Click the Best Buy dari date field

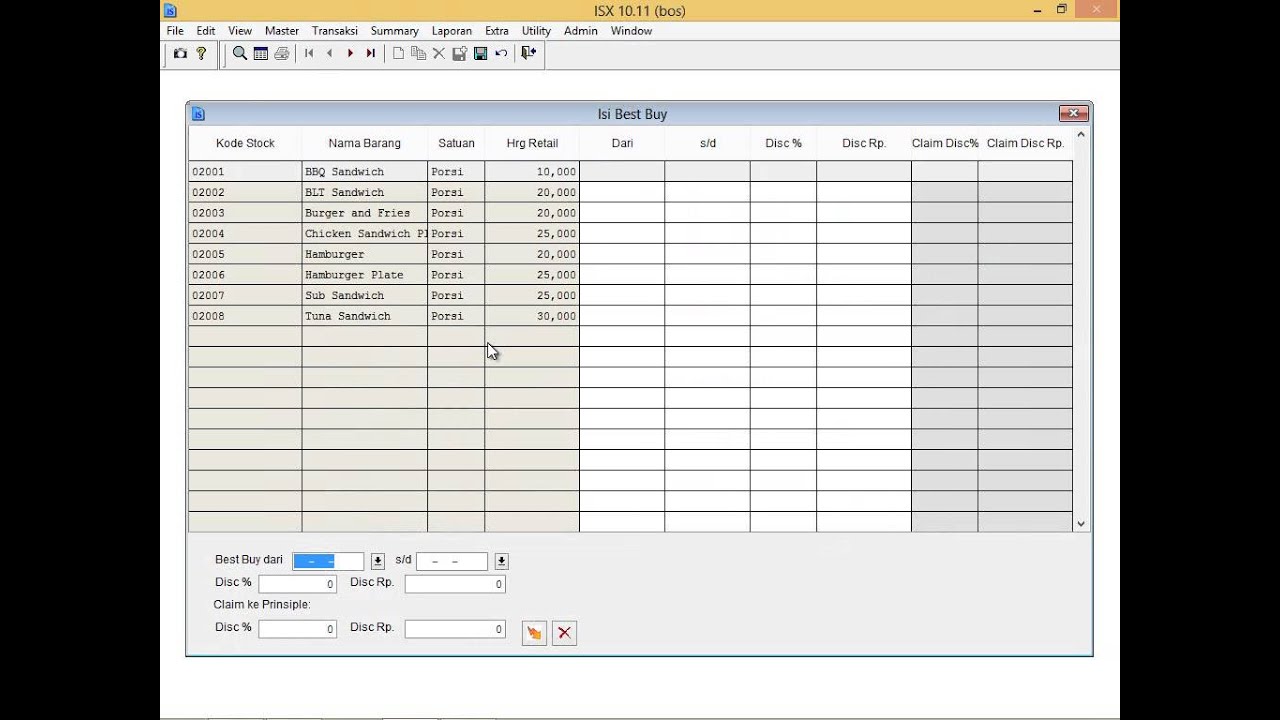(x=328, y=561)
